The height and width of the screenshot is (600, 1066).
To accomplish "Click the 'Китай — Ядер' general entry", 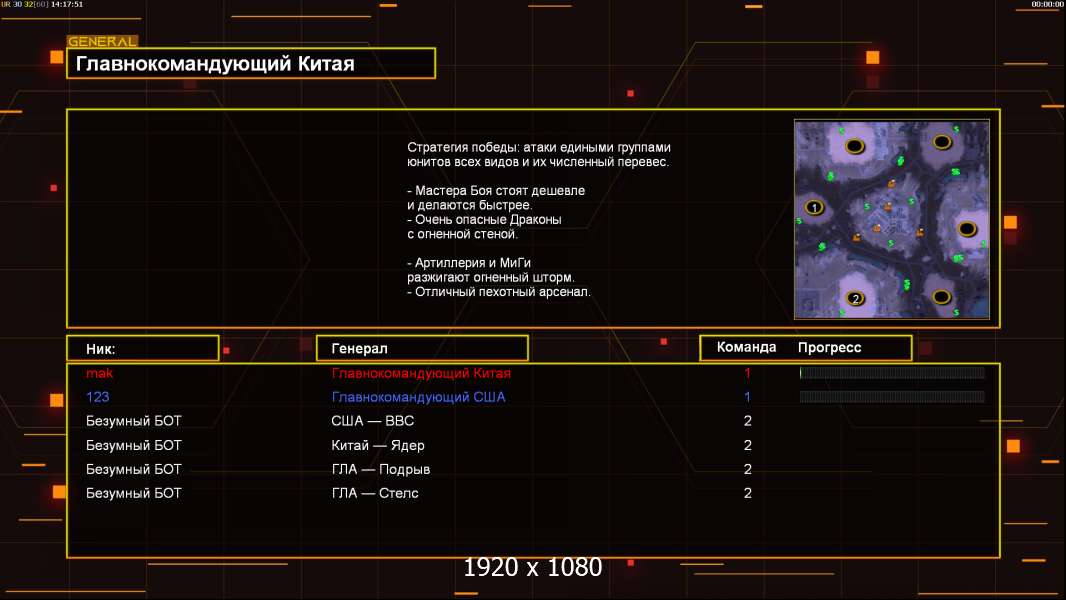I will pos(378,445).
